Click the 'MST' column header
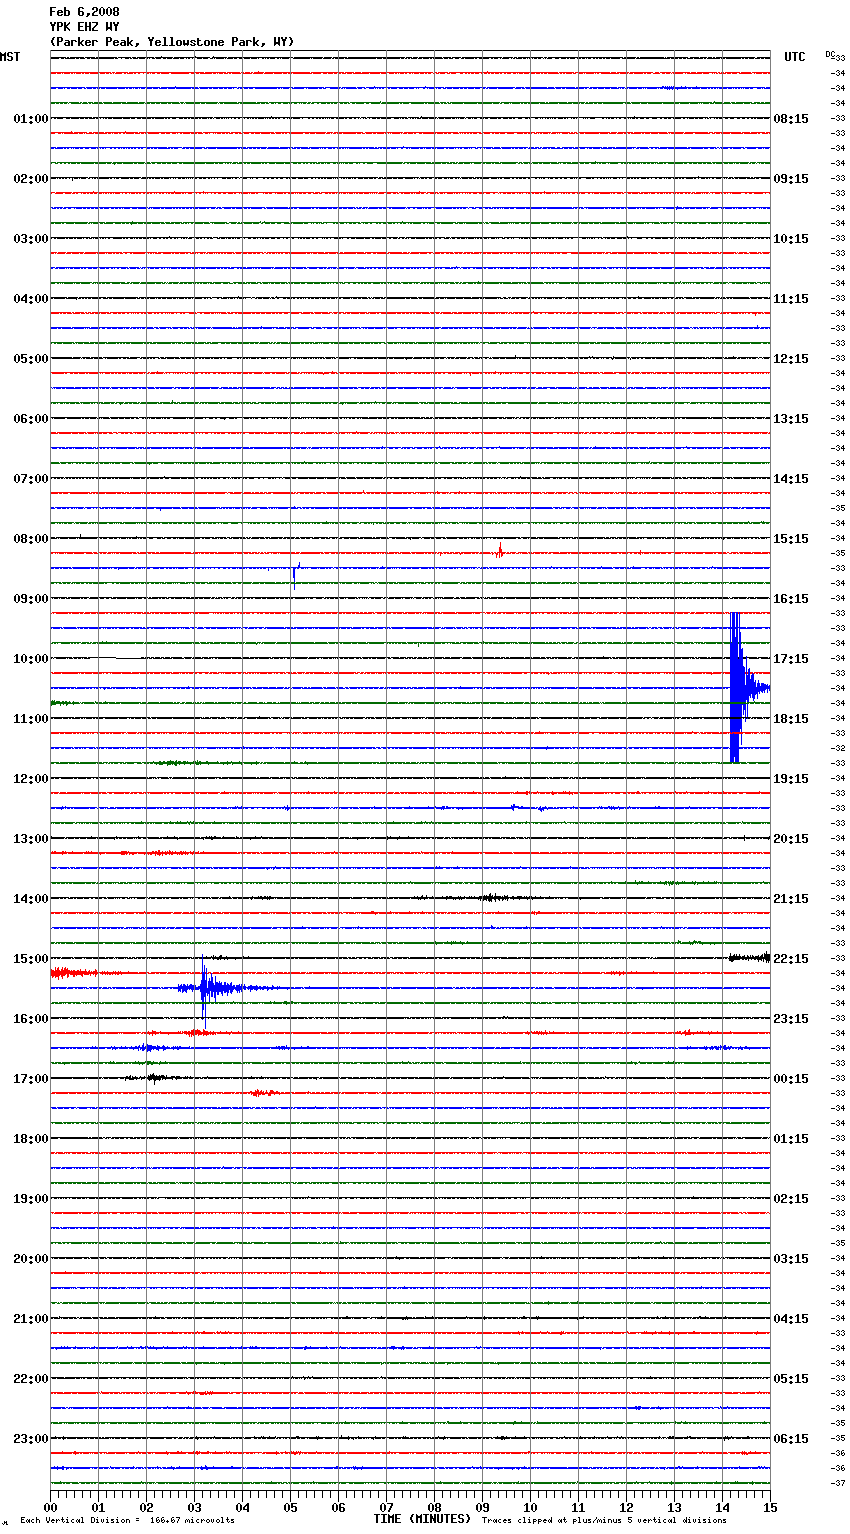 (x=10, y=57)
